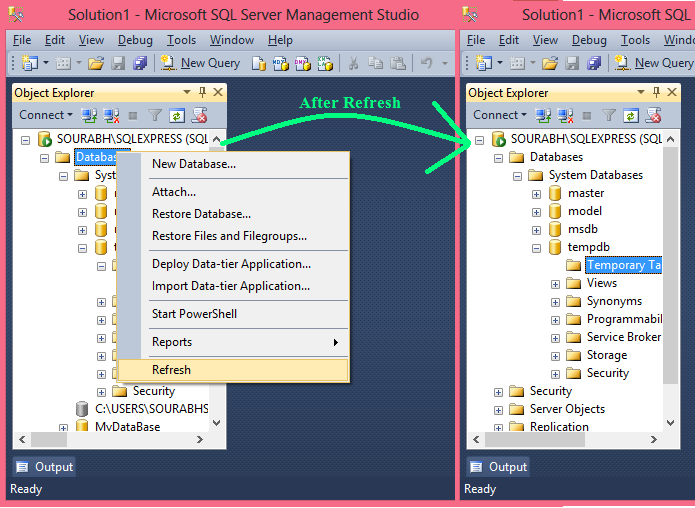Pin right Object Explorer with auto-hide pin
Viewport: 695px width, 508px height.
point(656,92)
